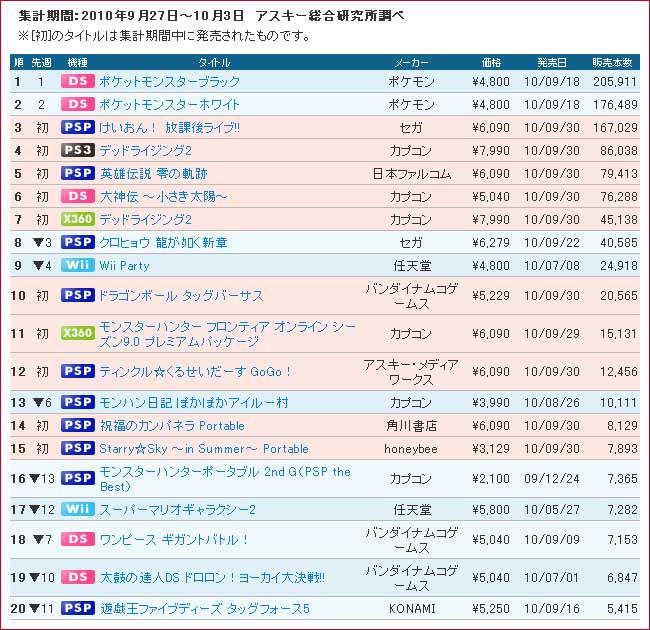650x630 pixels.
Task: Open 大神伝 ～小さき太陽～ link
Action: tap(163, 196)
